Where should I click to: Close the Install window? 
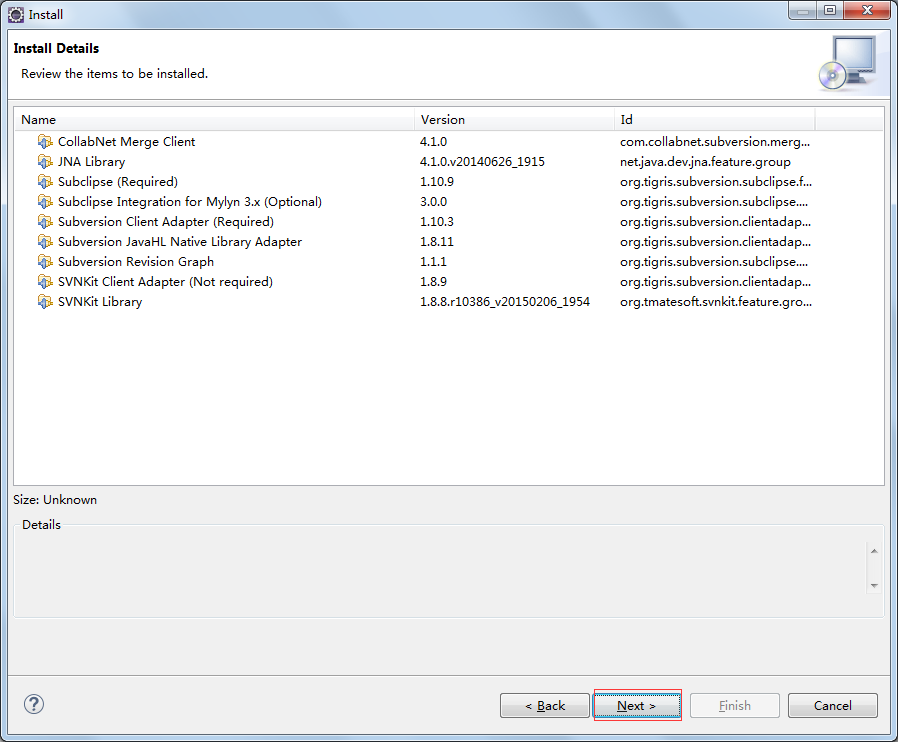(867, 11)
